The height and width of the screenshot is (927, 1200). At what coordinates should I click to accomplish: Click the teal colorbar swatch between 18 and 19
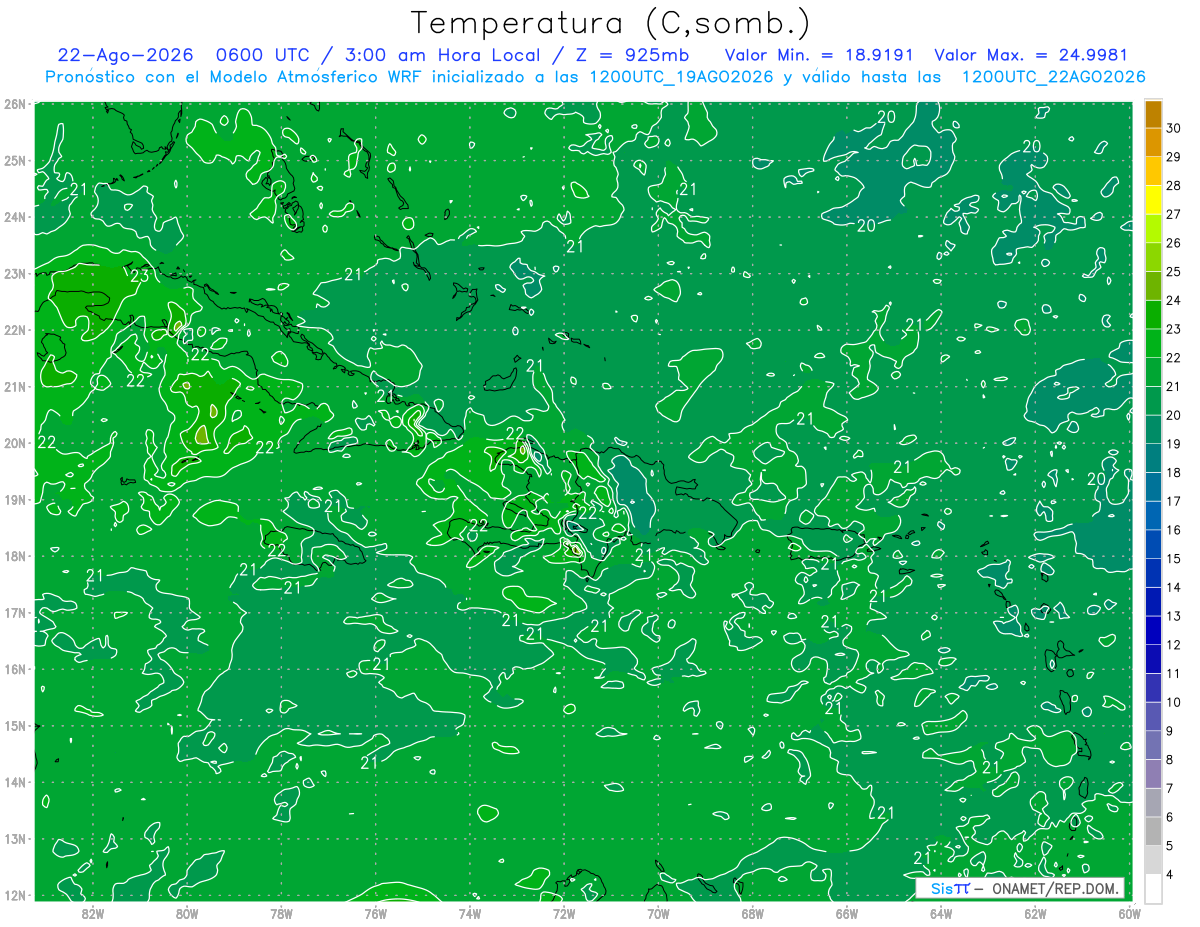(1154, 457)
